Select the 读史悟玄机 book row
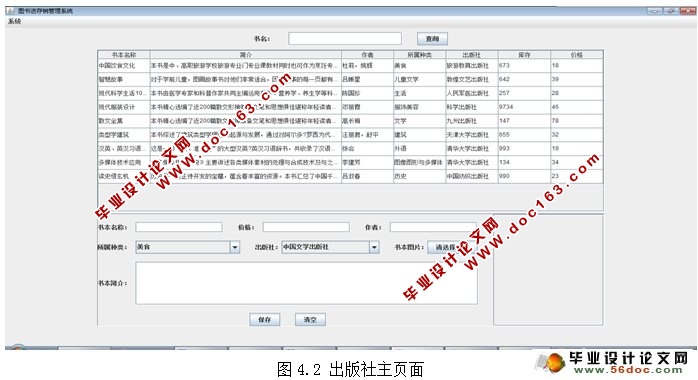Viewport: 698px width, 380px height. coord(350,176)
